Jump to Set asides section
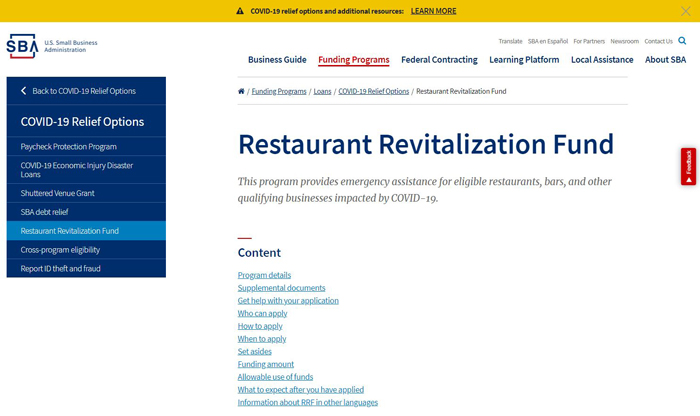The image size is (700, 416). 254,351
